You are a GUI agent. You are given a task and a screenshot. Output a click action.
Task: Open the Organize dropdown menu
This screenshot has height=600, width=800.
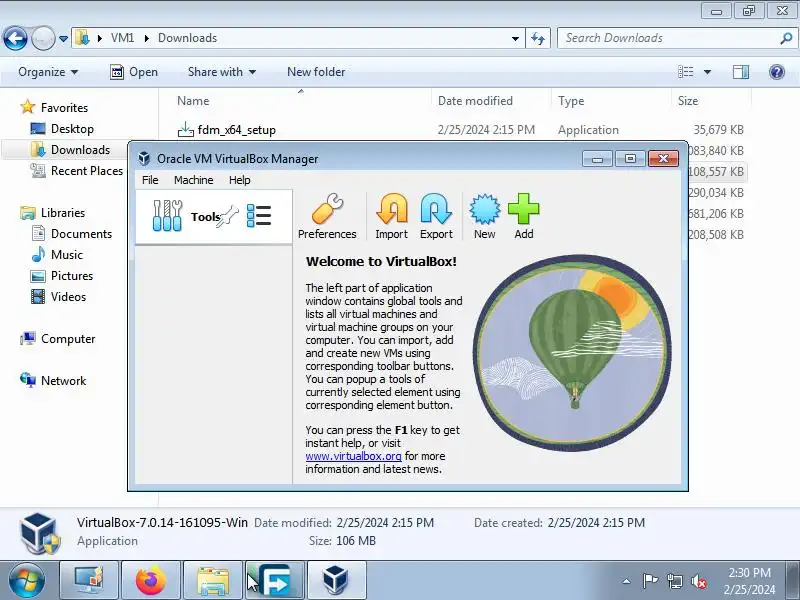pyautogui.click(x=48, y=72)
